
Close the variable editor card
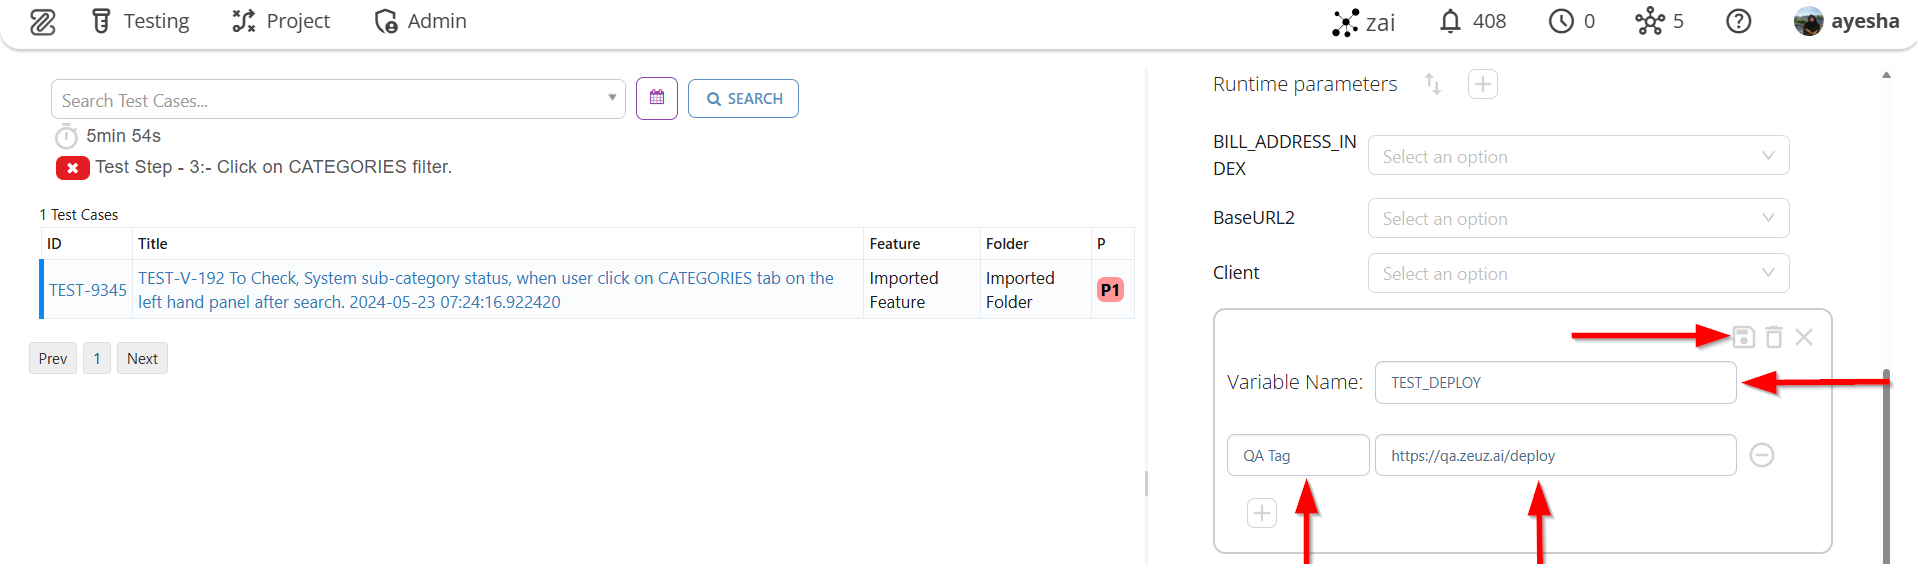(x=1804, y=337)
